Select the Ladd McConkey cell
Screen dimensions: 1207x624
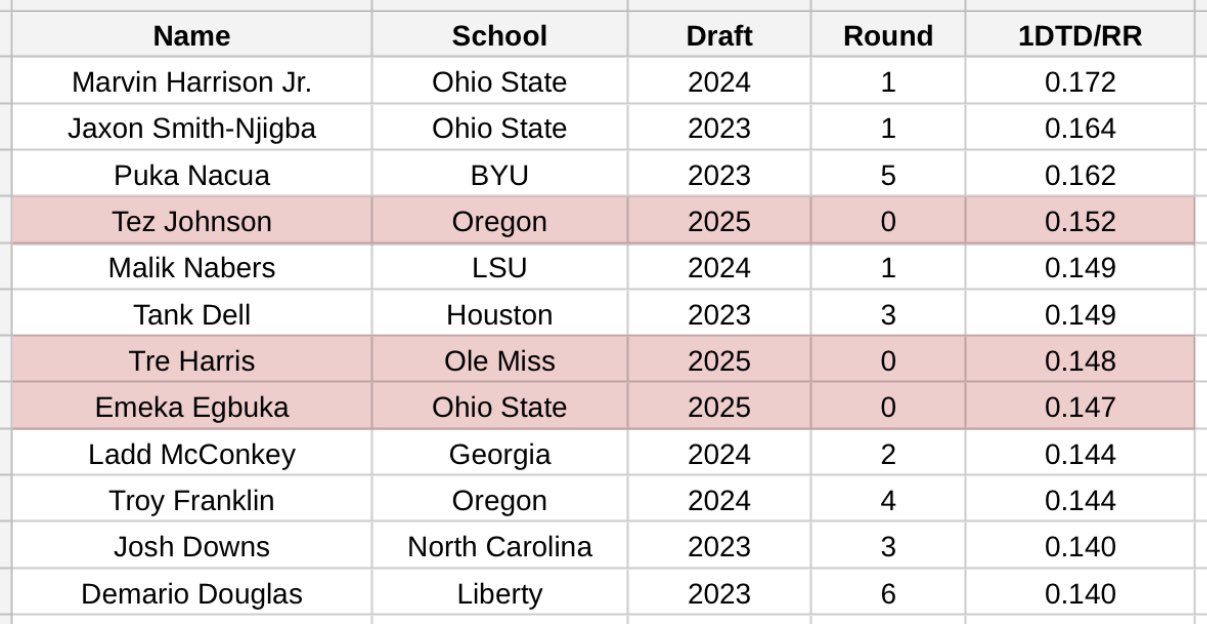(x=191, y=453)
